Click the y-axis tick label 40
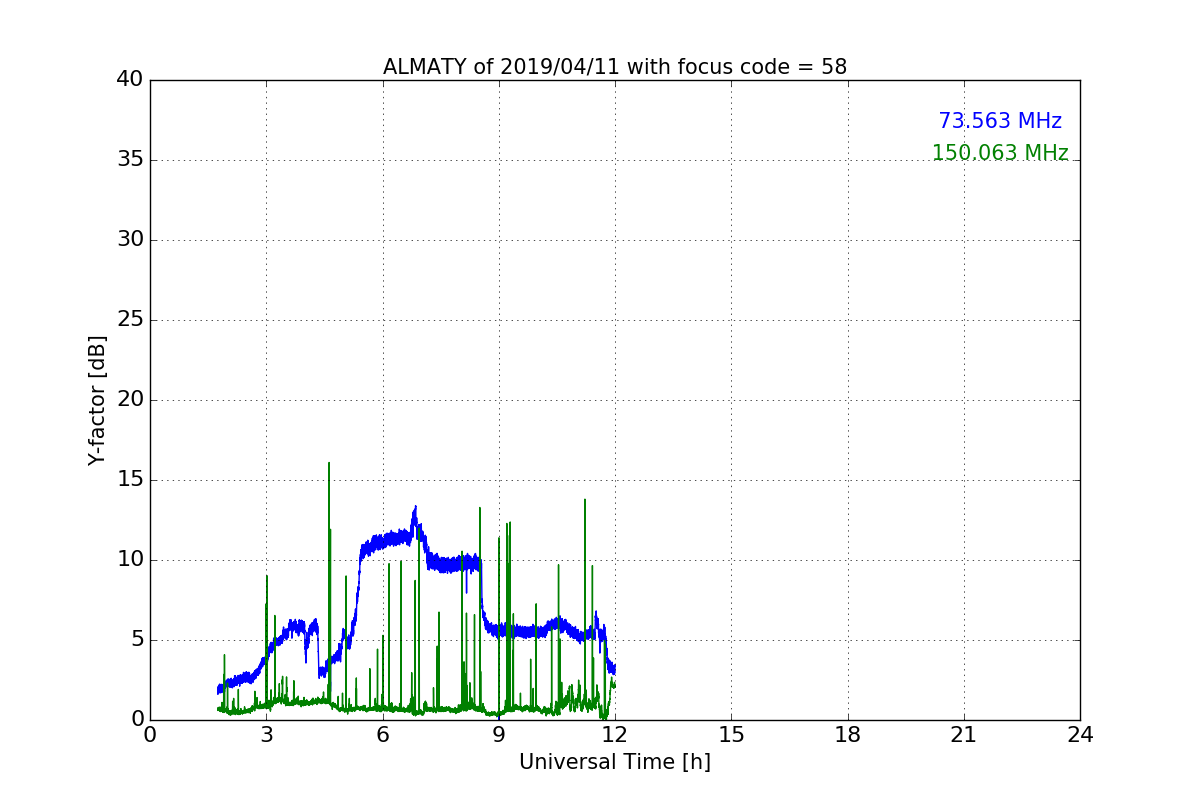This screenshot has width=1200, height=800. pos(130,80)
